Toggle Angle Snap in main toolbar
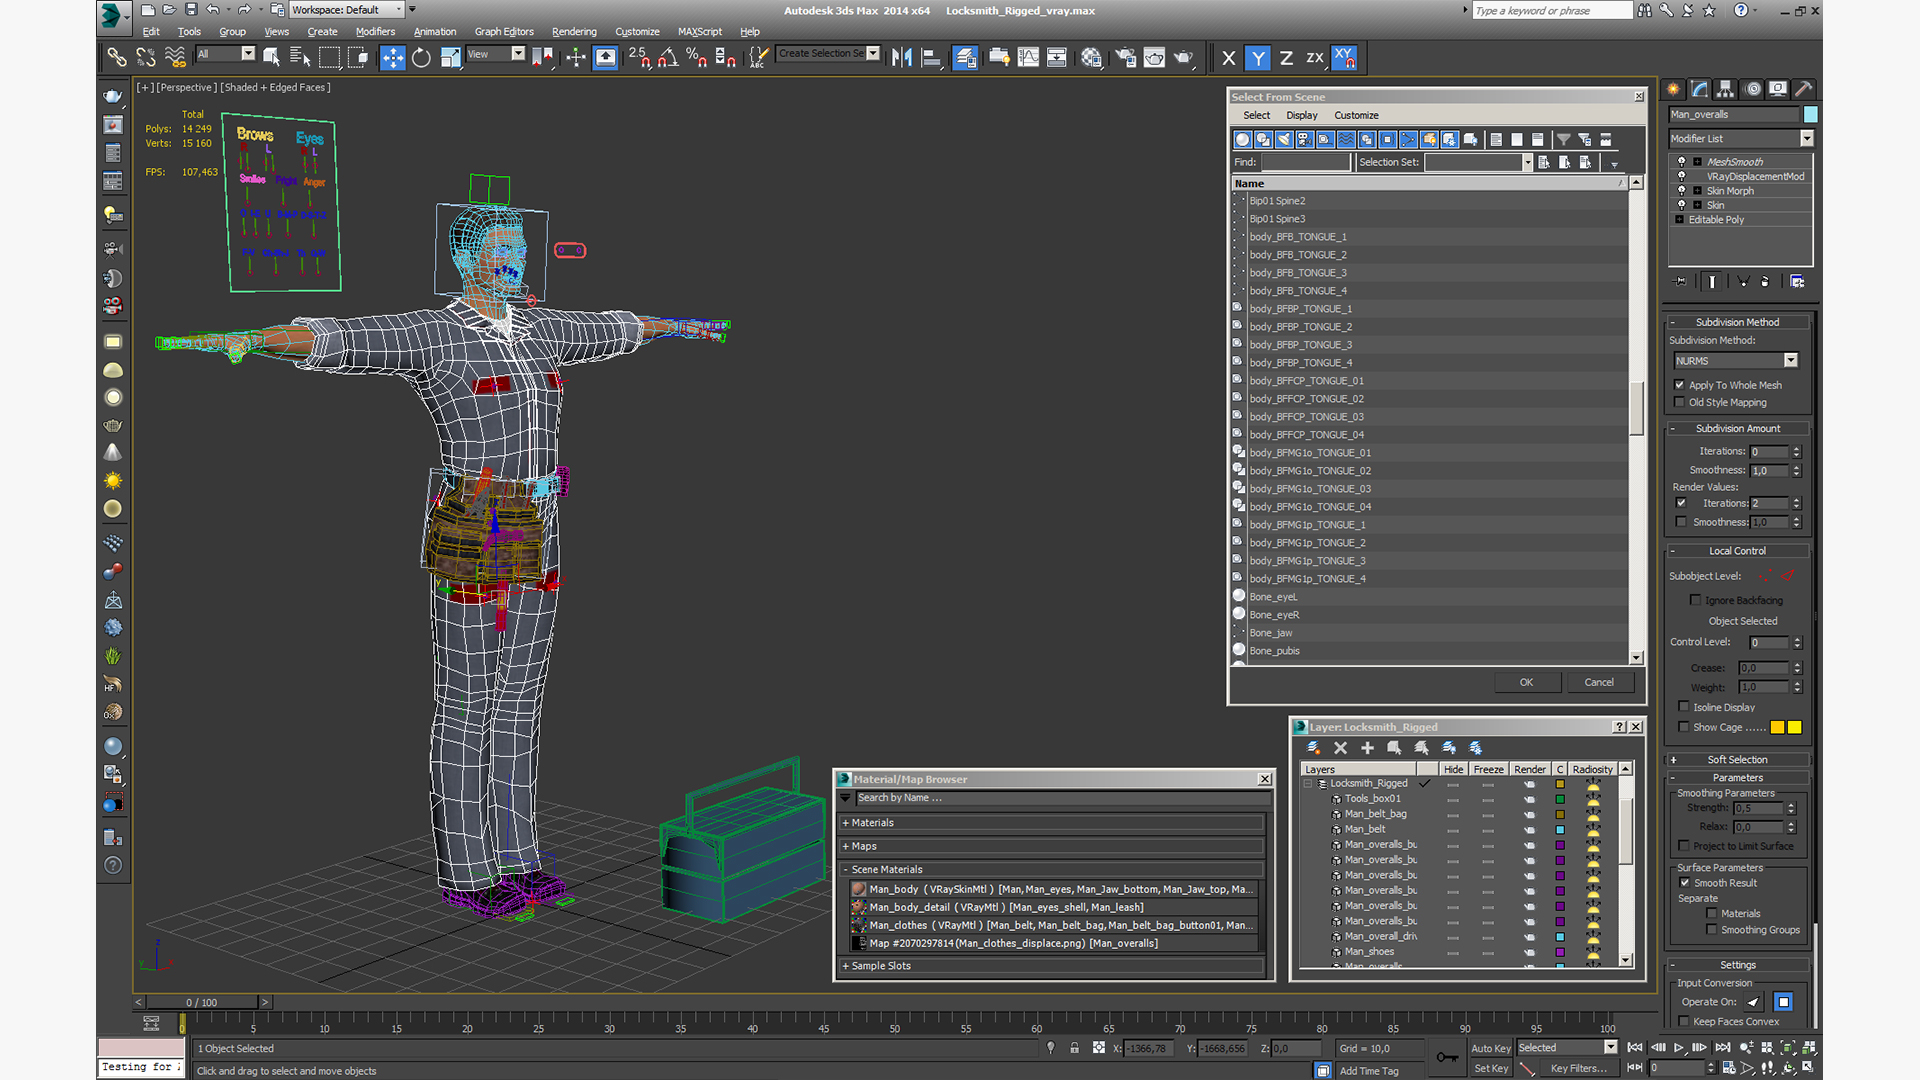The height and width of the screenshot is (1080, 1920). tap(667, 58)
